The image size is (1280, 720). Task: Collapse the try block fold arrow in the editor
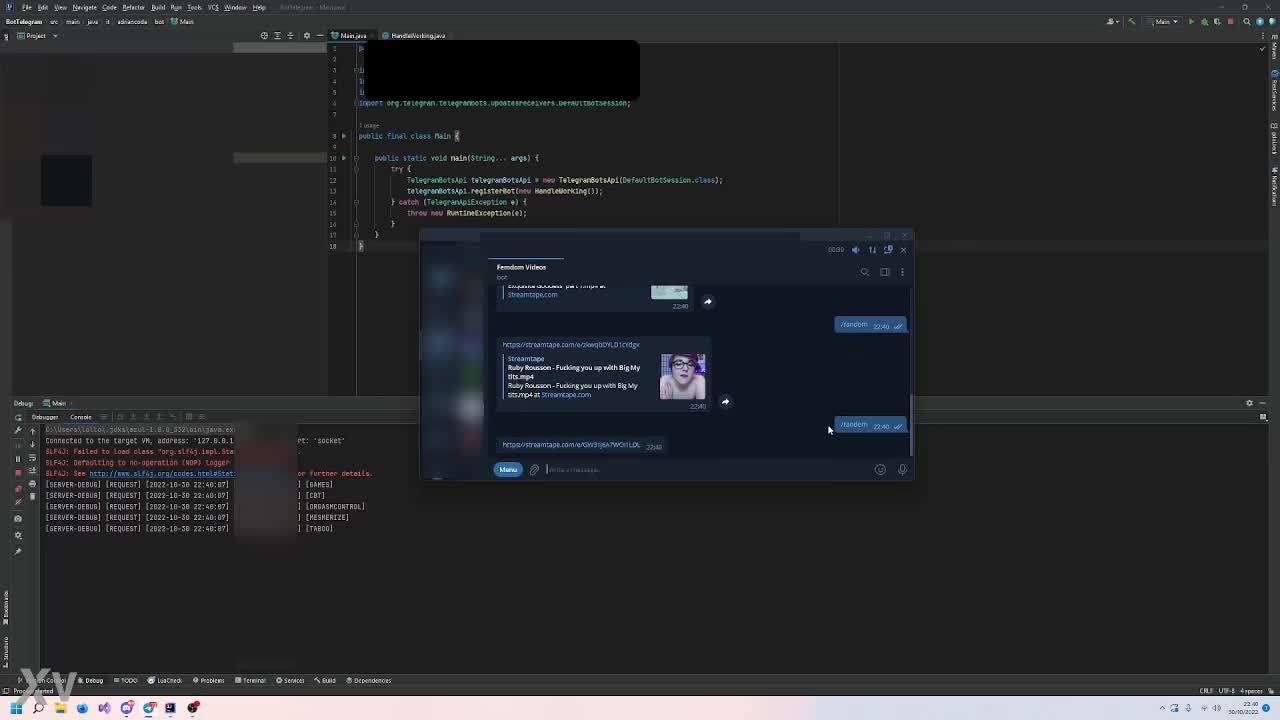pos(355,169)
